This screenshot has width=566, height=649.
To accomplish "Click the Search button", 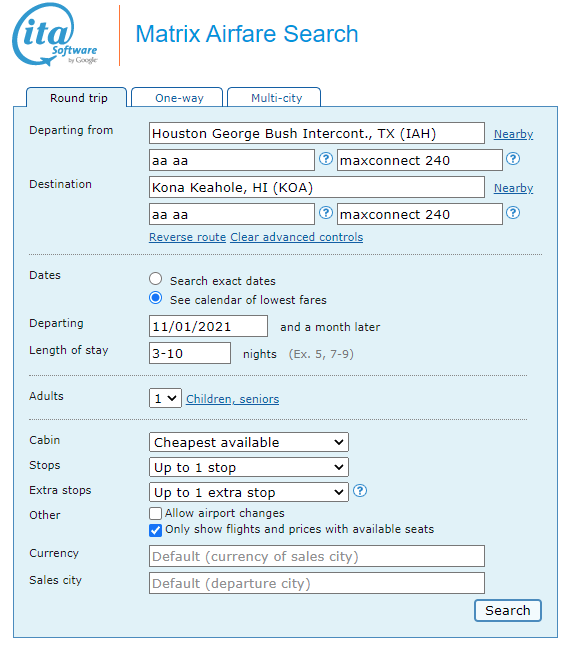I will click(x=508, y=611).
